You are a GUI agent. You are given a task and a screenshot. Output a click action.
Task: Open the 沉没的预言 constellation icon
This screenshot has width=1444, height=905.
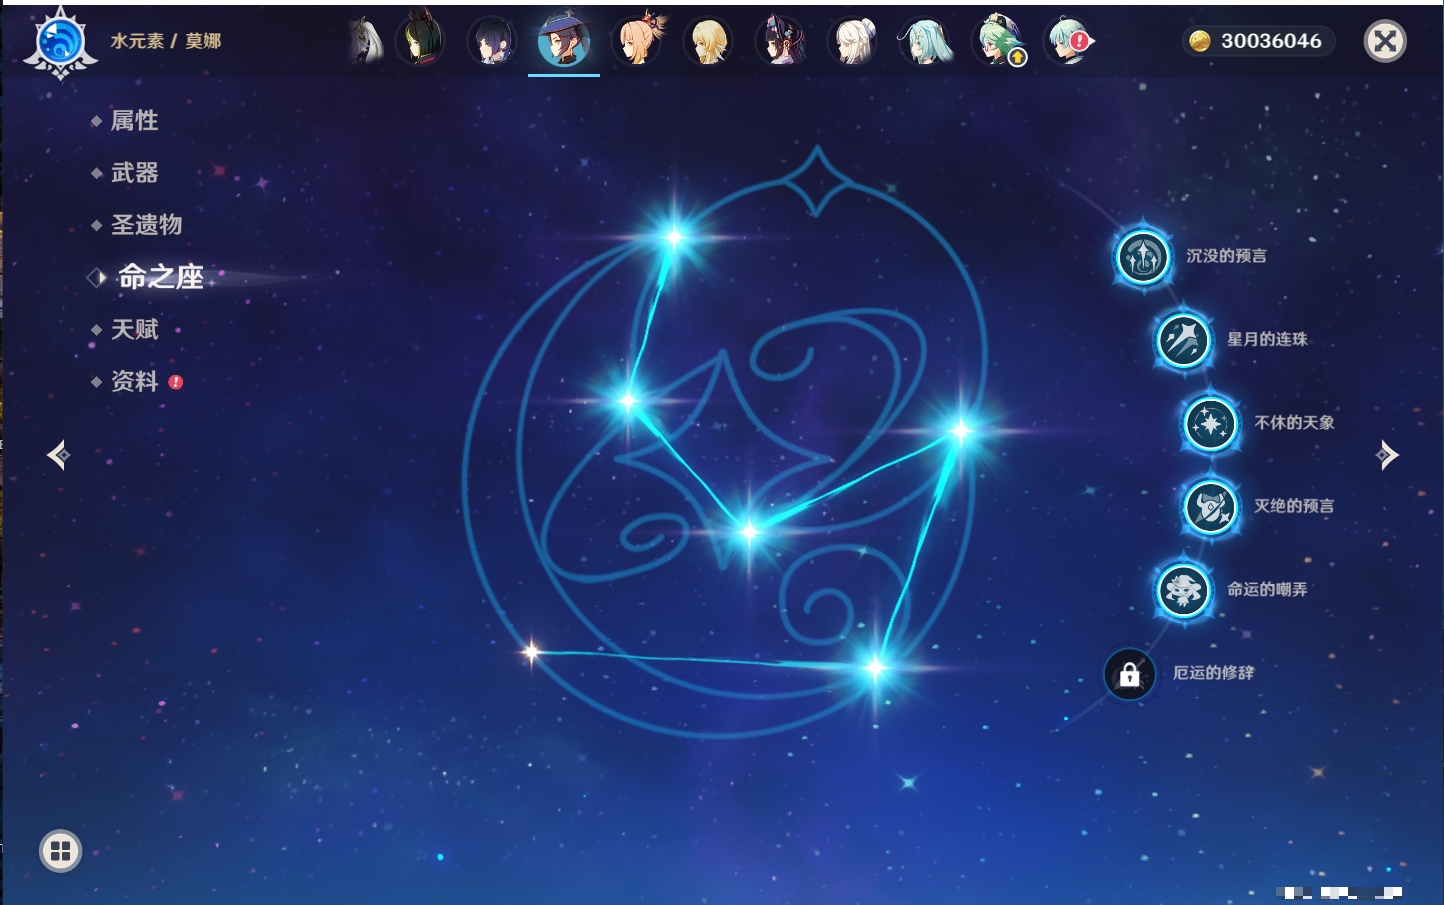click(1143, 256)
